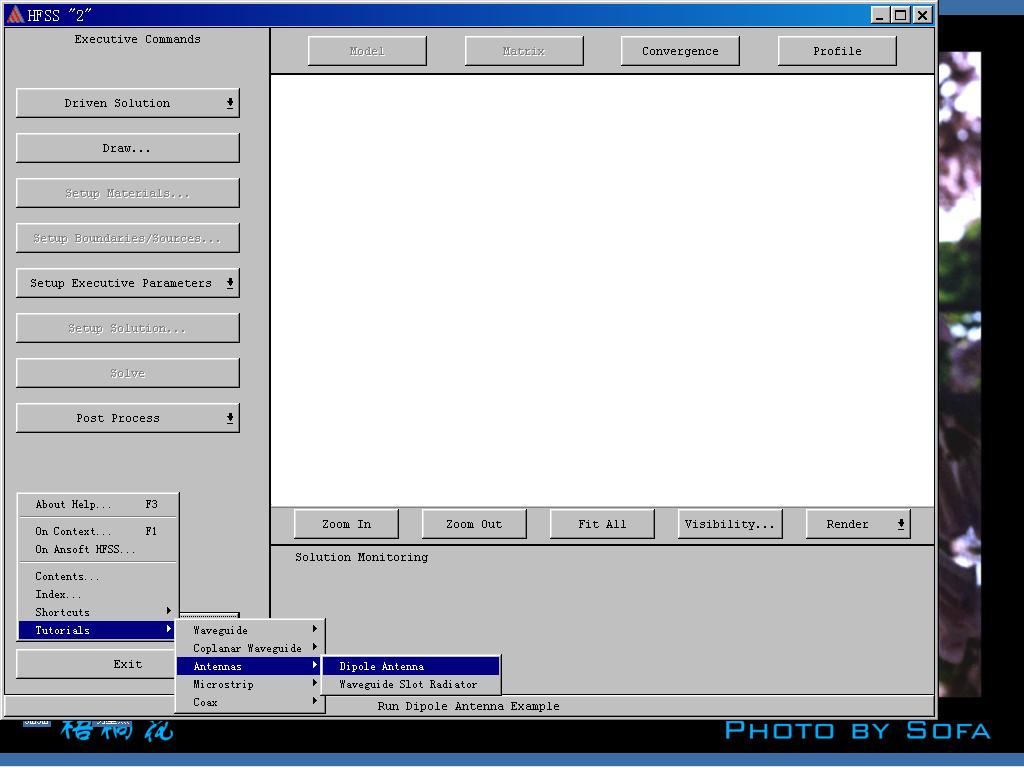Open the Convergence view
Image resolution: width=1024 pixels, height=768 pixels.
coord(680,51)
